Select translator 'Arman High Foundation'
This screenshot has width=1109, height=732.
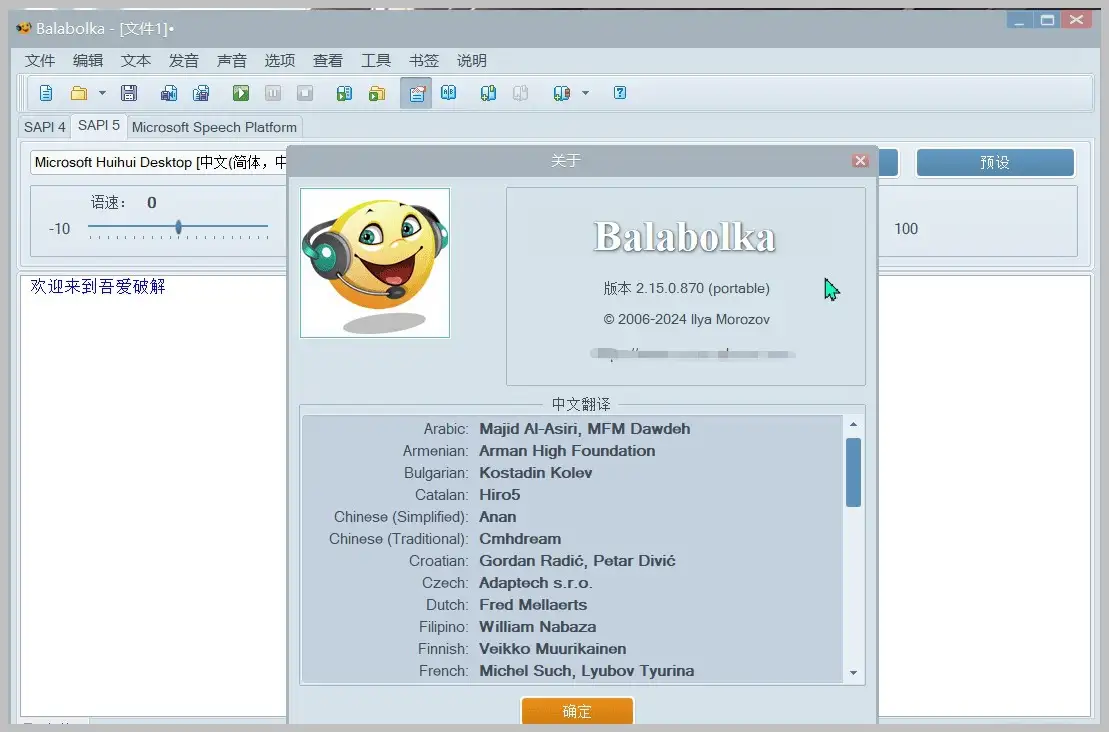(567, 451)
